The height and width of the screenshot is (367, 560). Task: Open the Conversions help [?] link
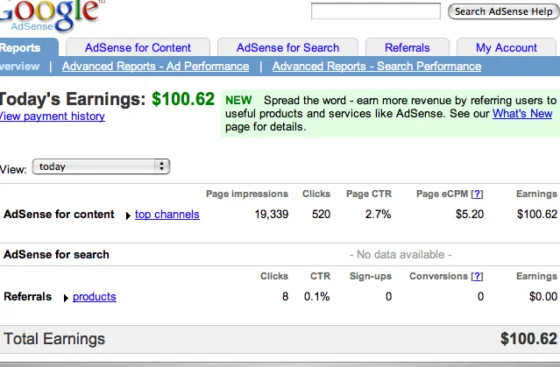(x=477, y=276)
